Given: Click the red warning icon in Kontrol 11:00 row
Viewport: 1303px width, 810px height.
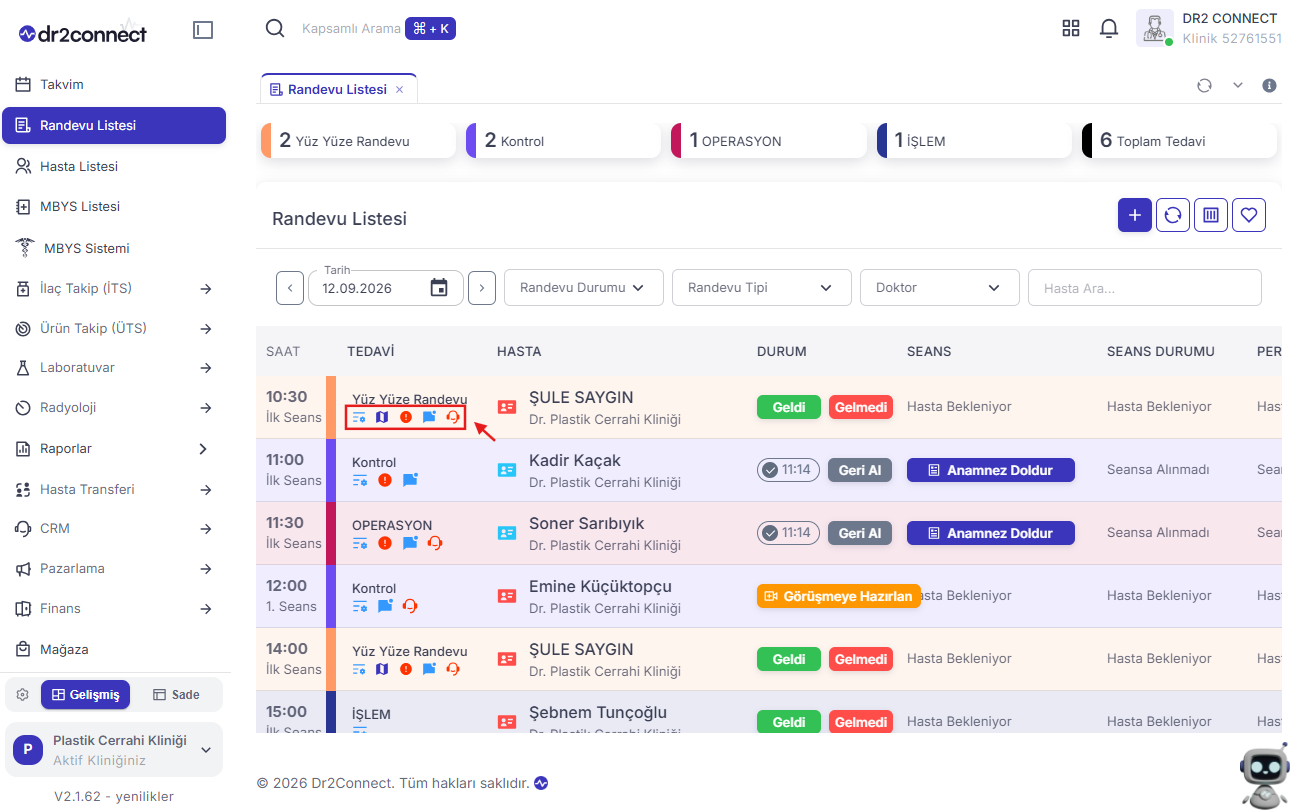Looking at the screenshot, I should tap(385, 480).
